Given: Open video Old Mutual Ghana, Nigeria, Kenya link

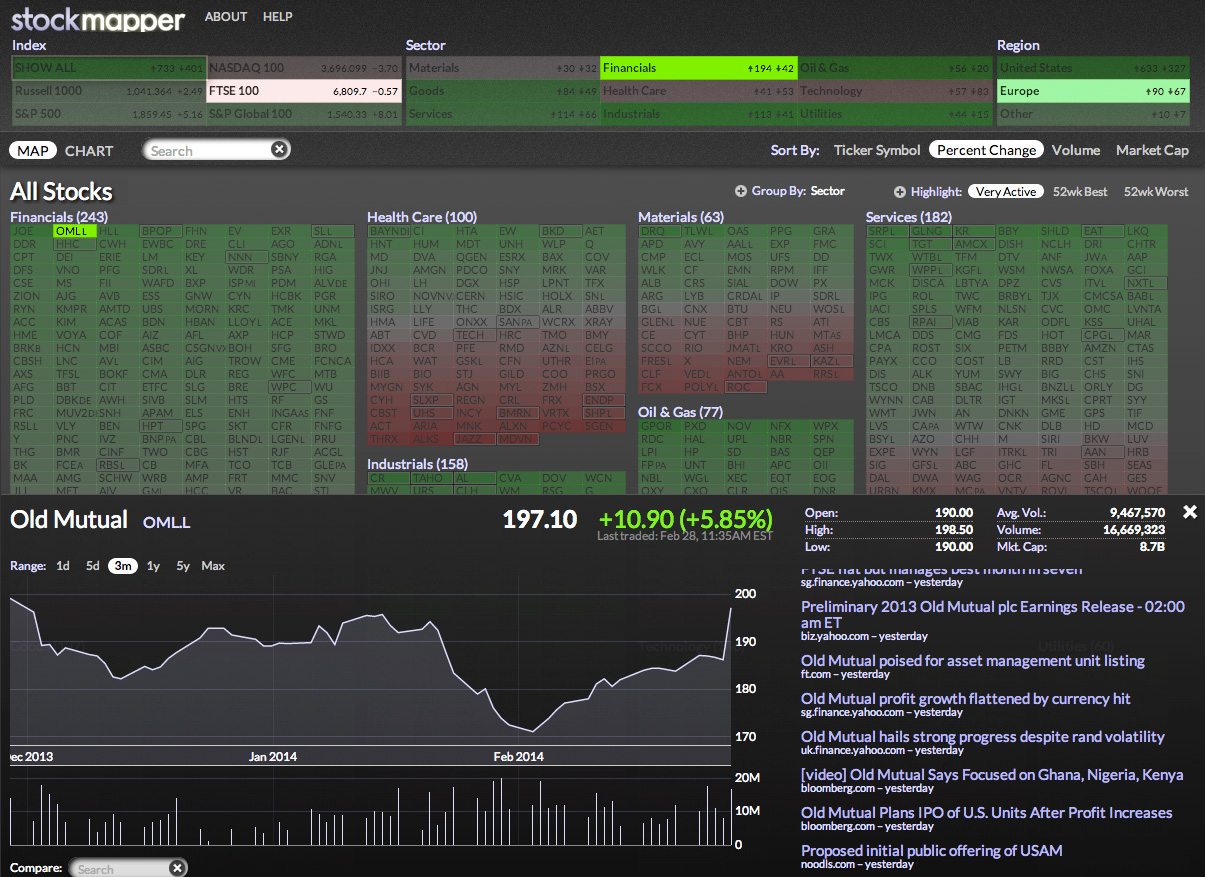Looking at the screenshot, I should 992,775.
